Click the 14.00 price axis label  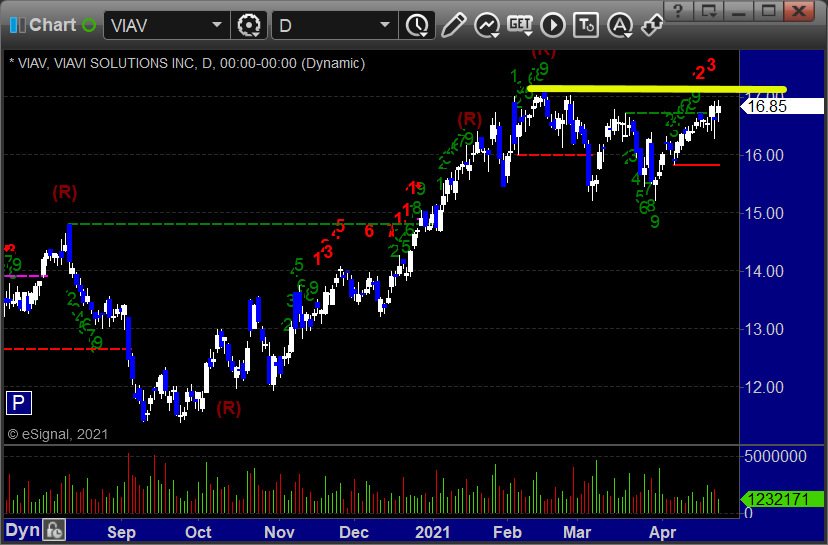[x=764, y=271]
